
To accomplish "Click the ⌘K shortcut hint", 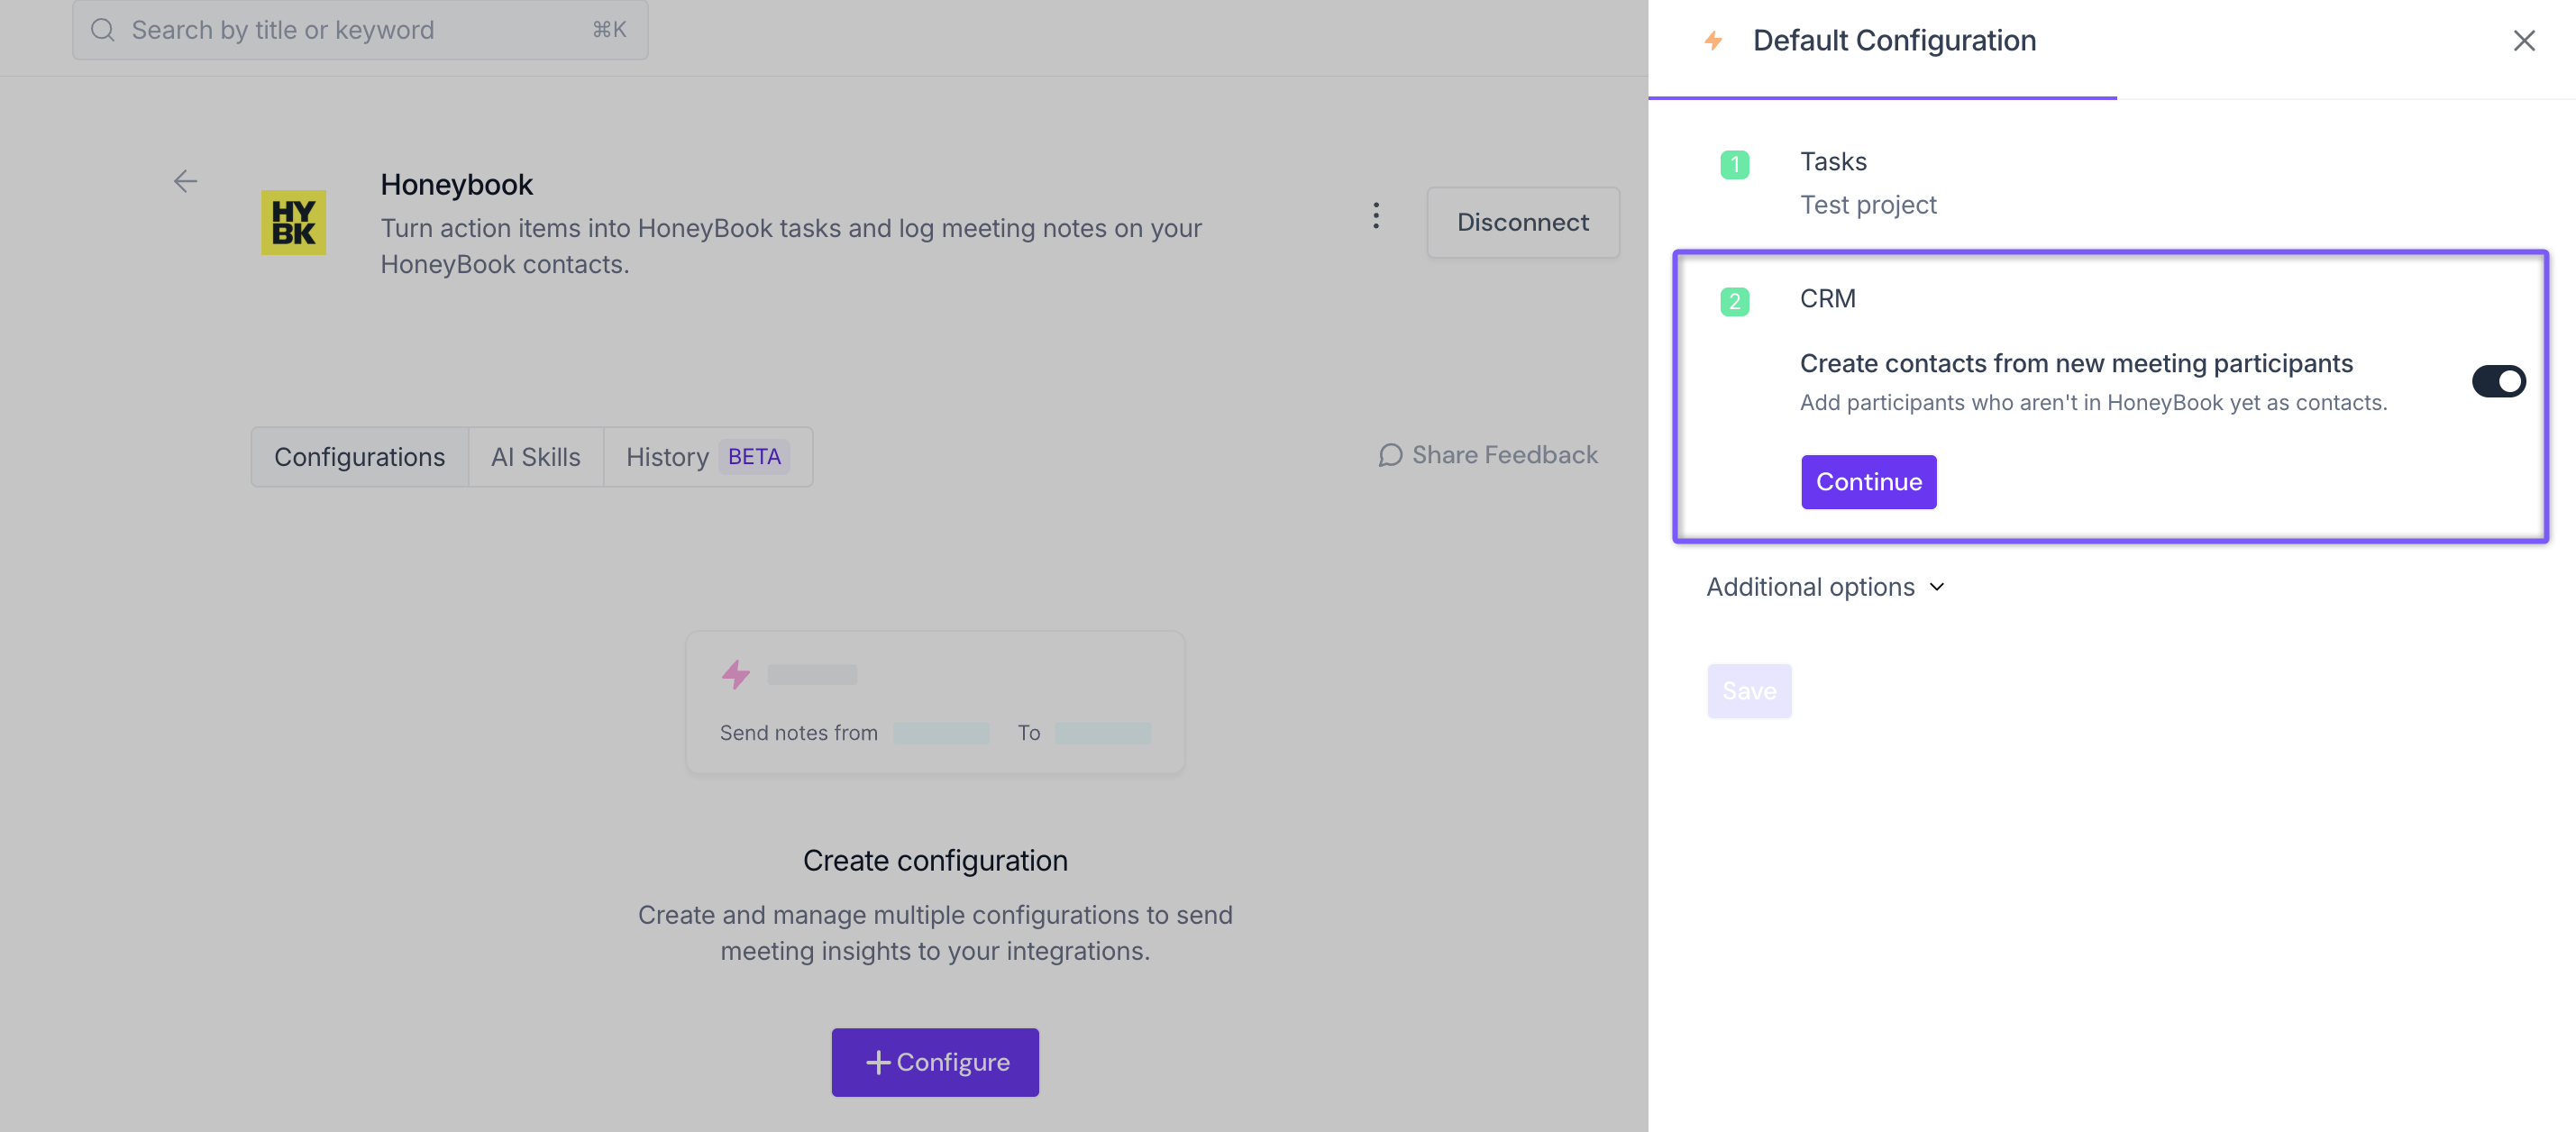I will [x=609, y=30].
